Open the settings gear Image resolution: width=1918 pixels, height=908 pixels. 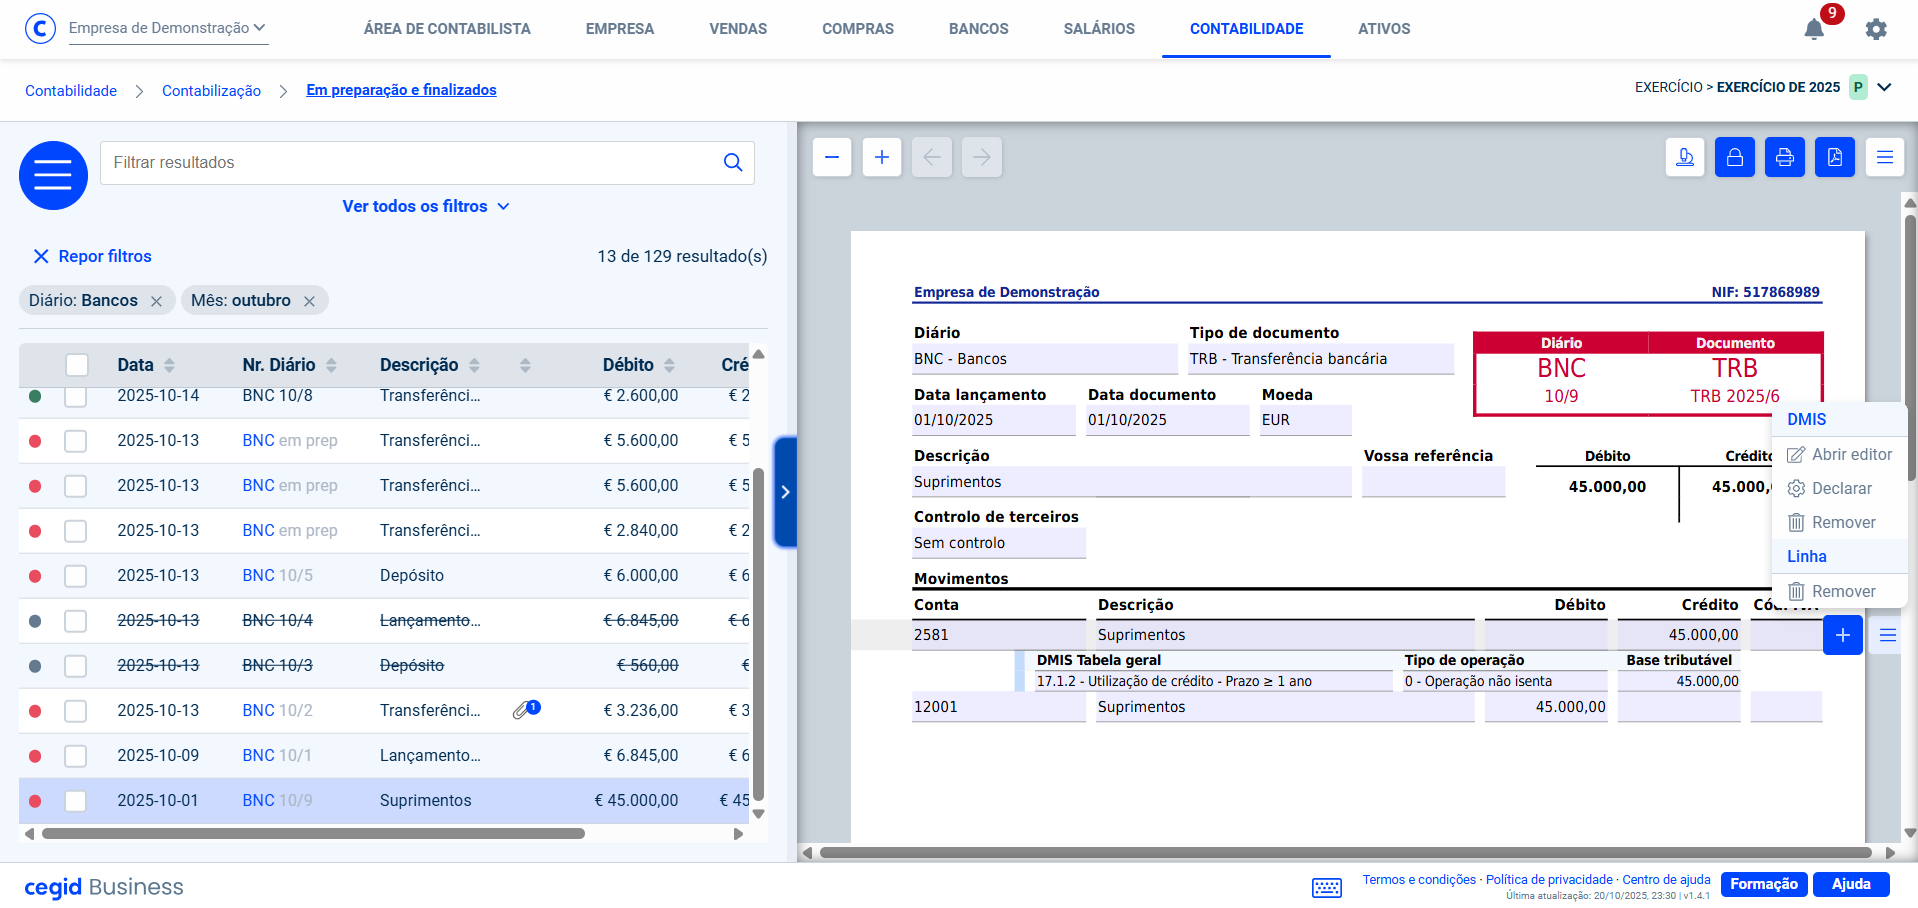1876,29
